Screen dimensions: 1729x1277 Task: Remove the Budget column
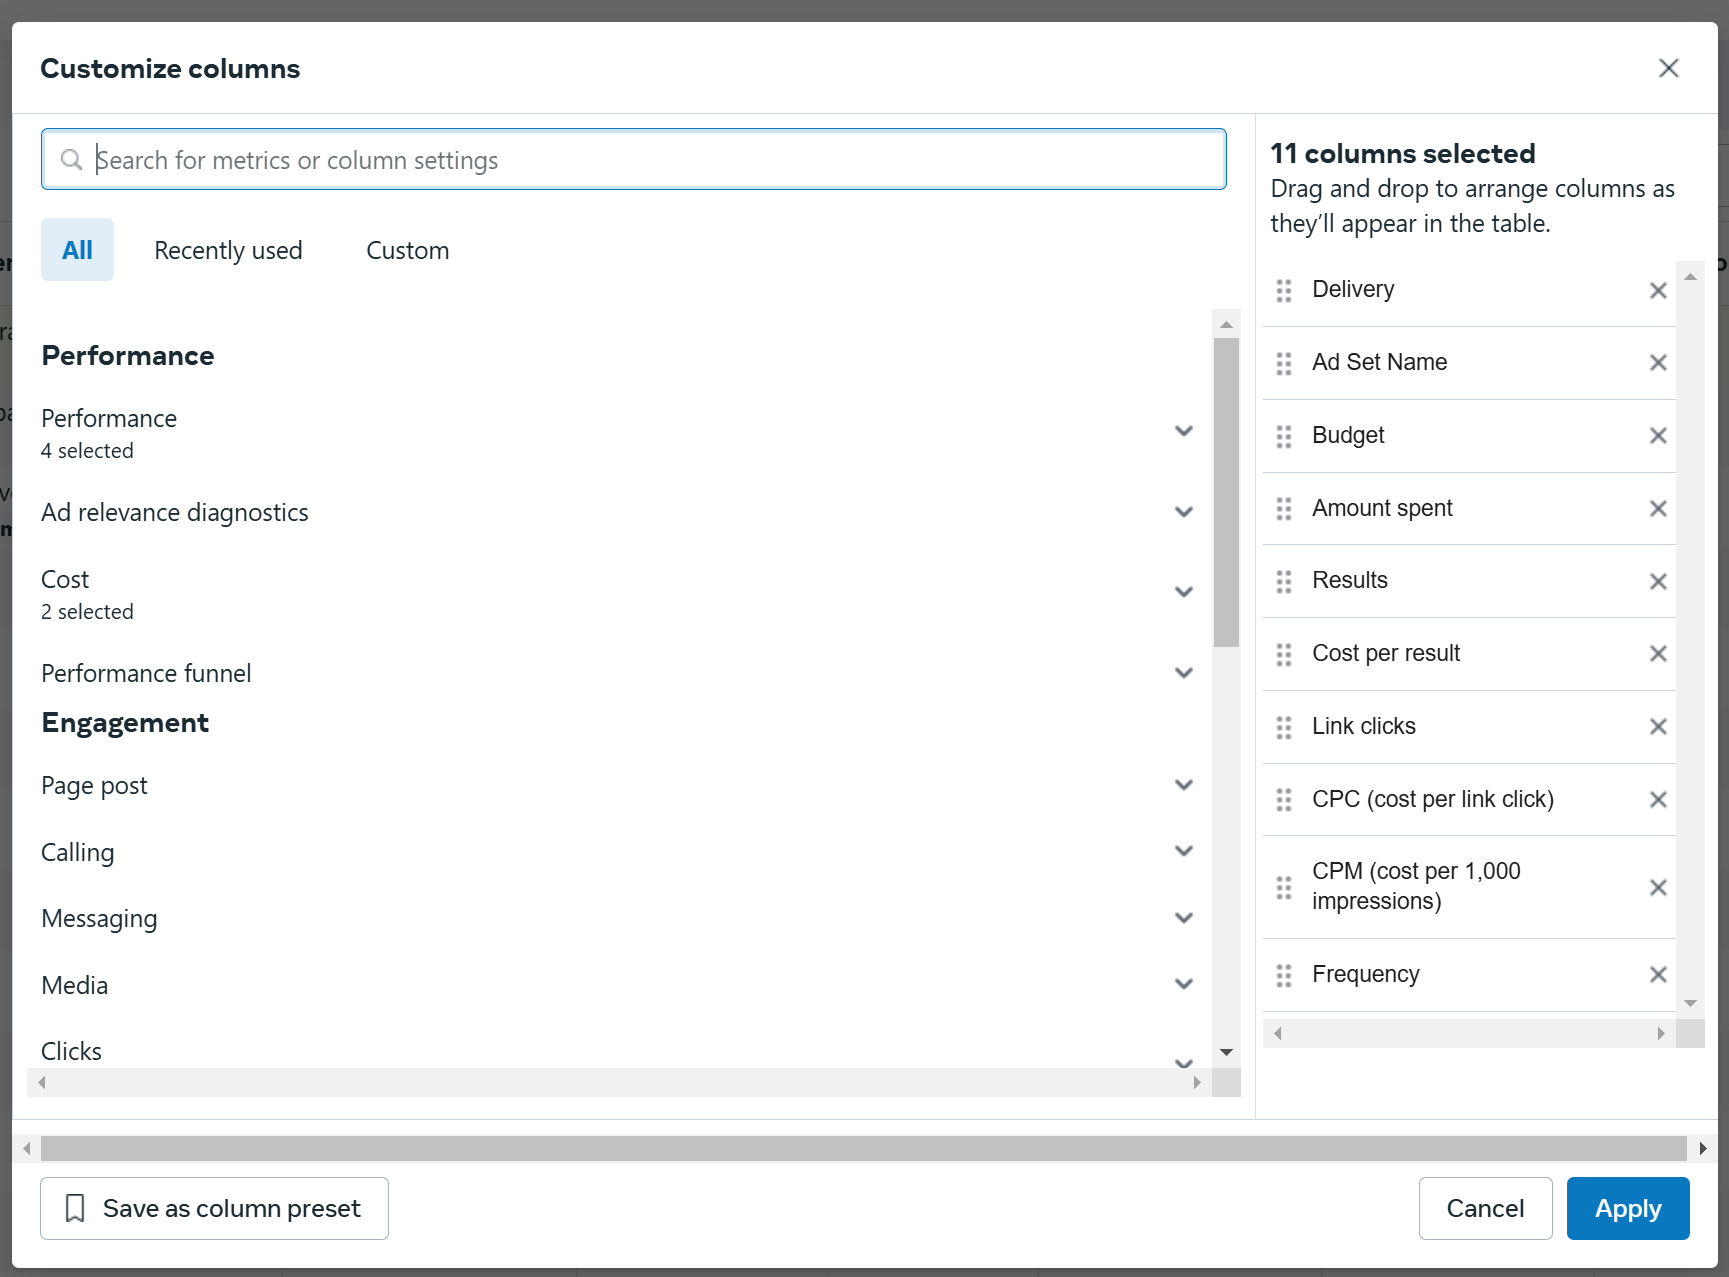pos(1658,436)
